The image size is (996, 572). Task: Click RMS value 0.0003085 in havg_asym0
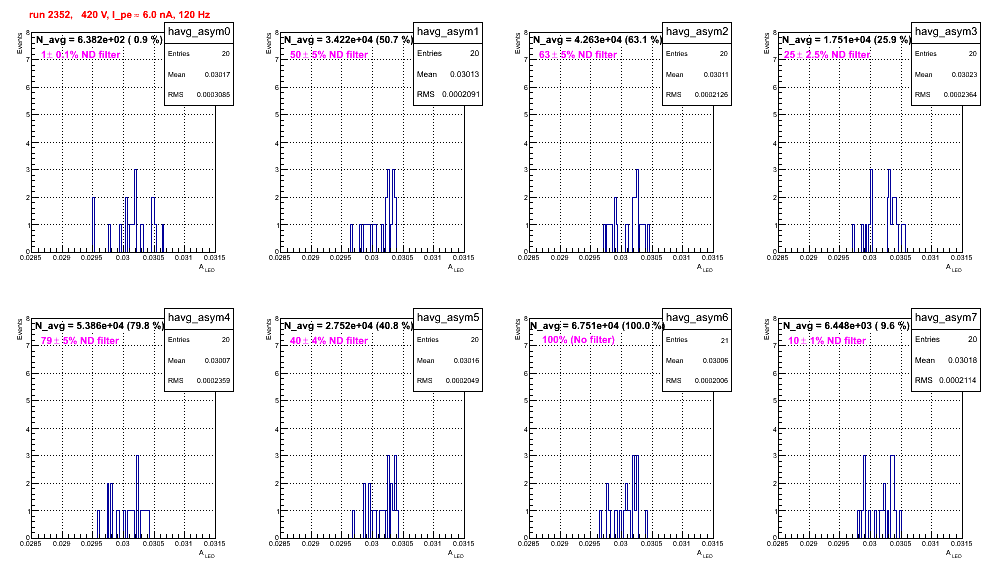point(213,94)
